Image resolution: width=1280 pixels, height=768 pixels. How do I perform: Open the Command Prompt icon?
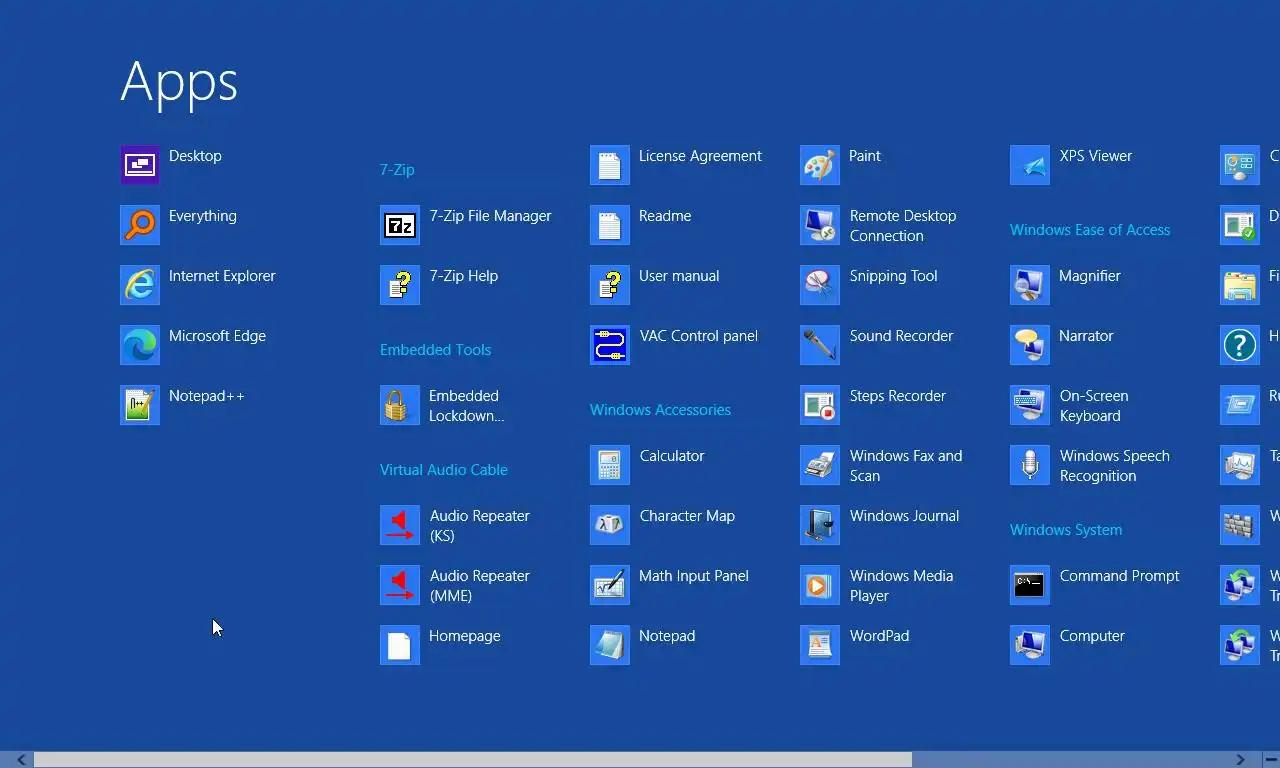[x=1030, y=585]
